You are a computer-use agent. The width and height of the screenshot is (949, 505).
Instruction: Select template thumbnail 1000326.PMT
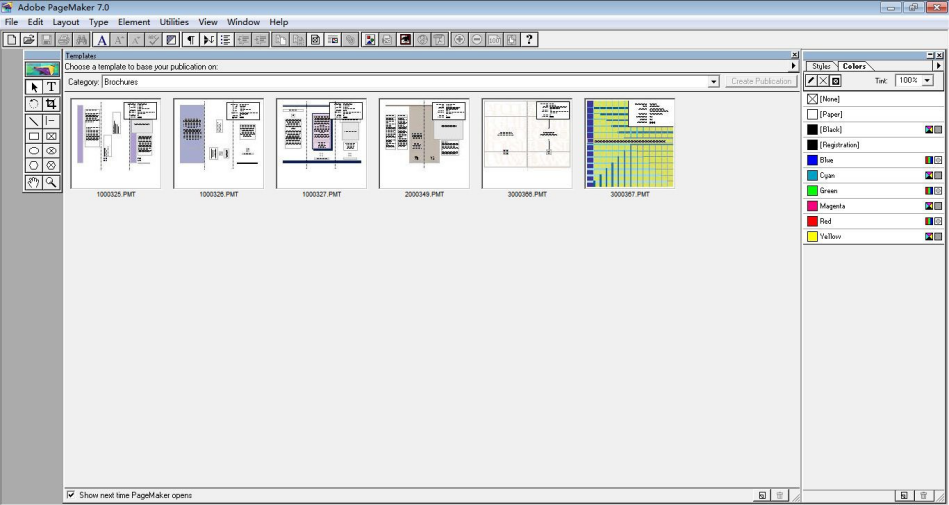(218, 144)
